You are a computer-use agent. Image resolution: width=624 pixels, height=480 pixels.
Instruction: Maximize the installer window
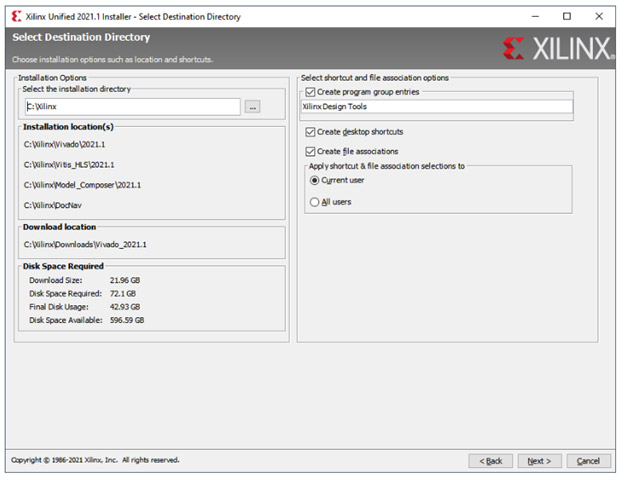pyautogui.click(x=567, y=16)
